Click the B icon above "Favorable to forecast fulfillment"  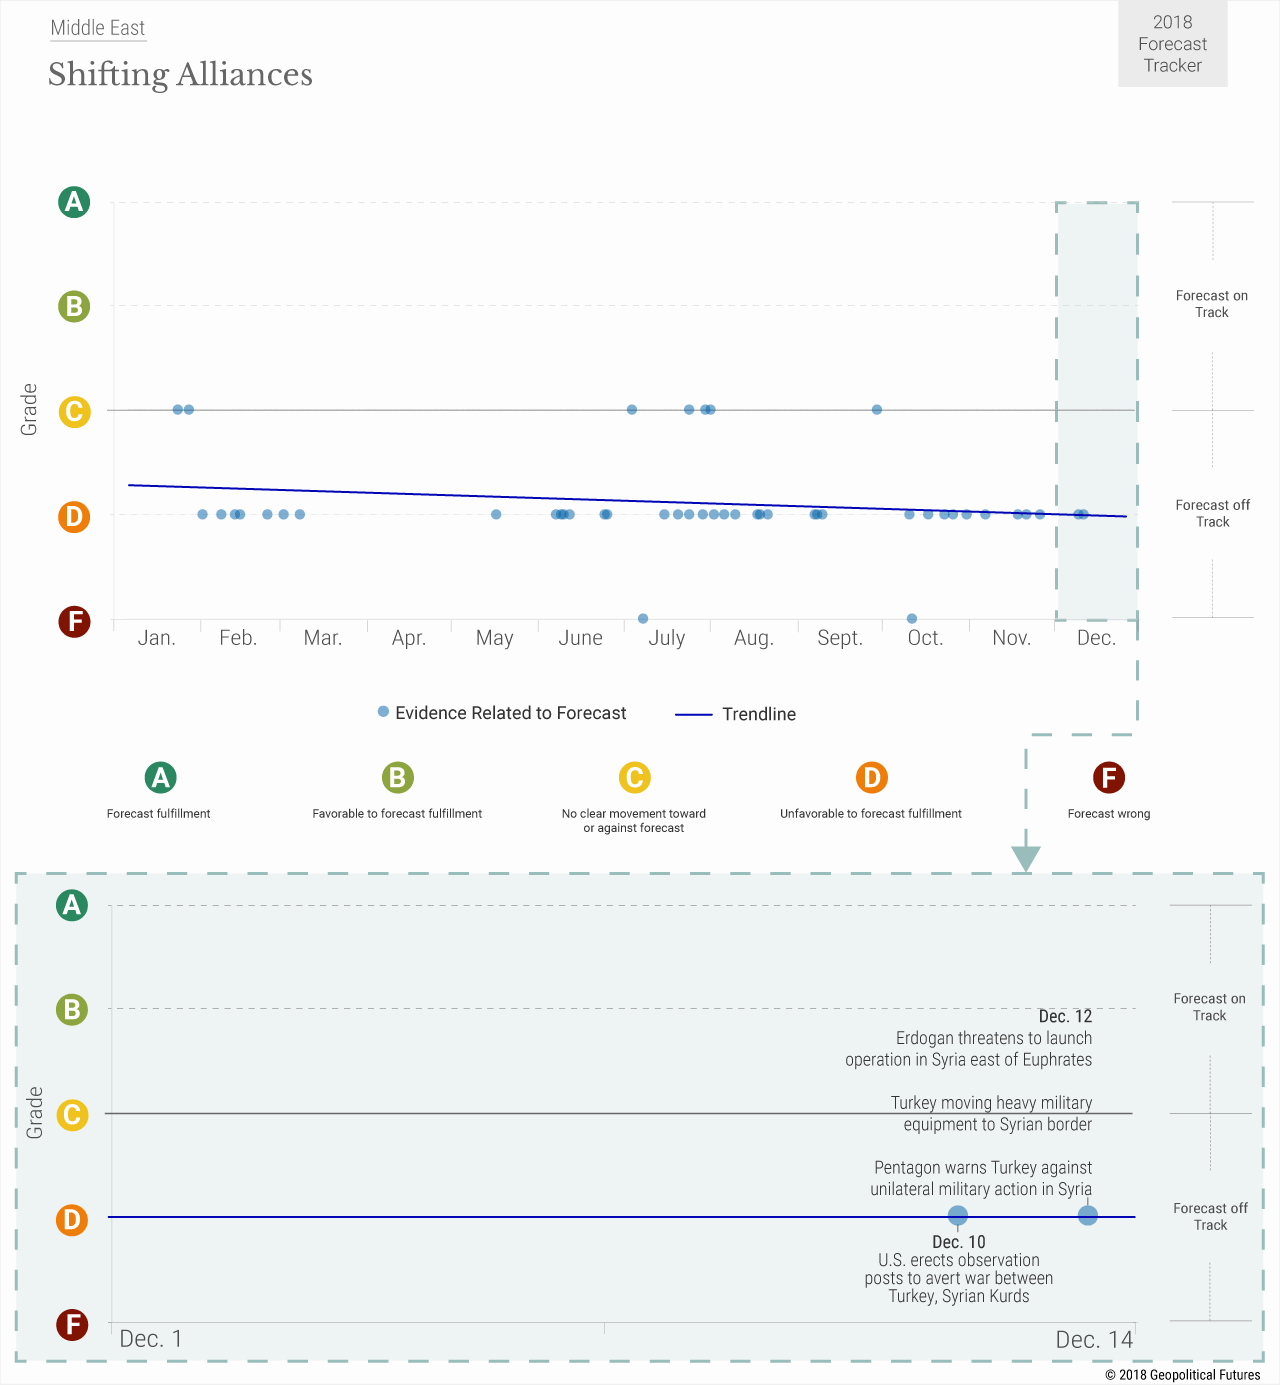pyautogui.click(x=397, y=777)
